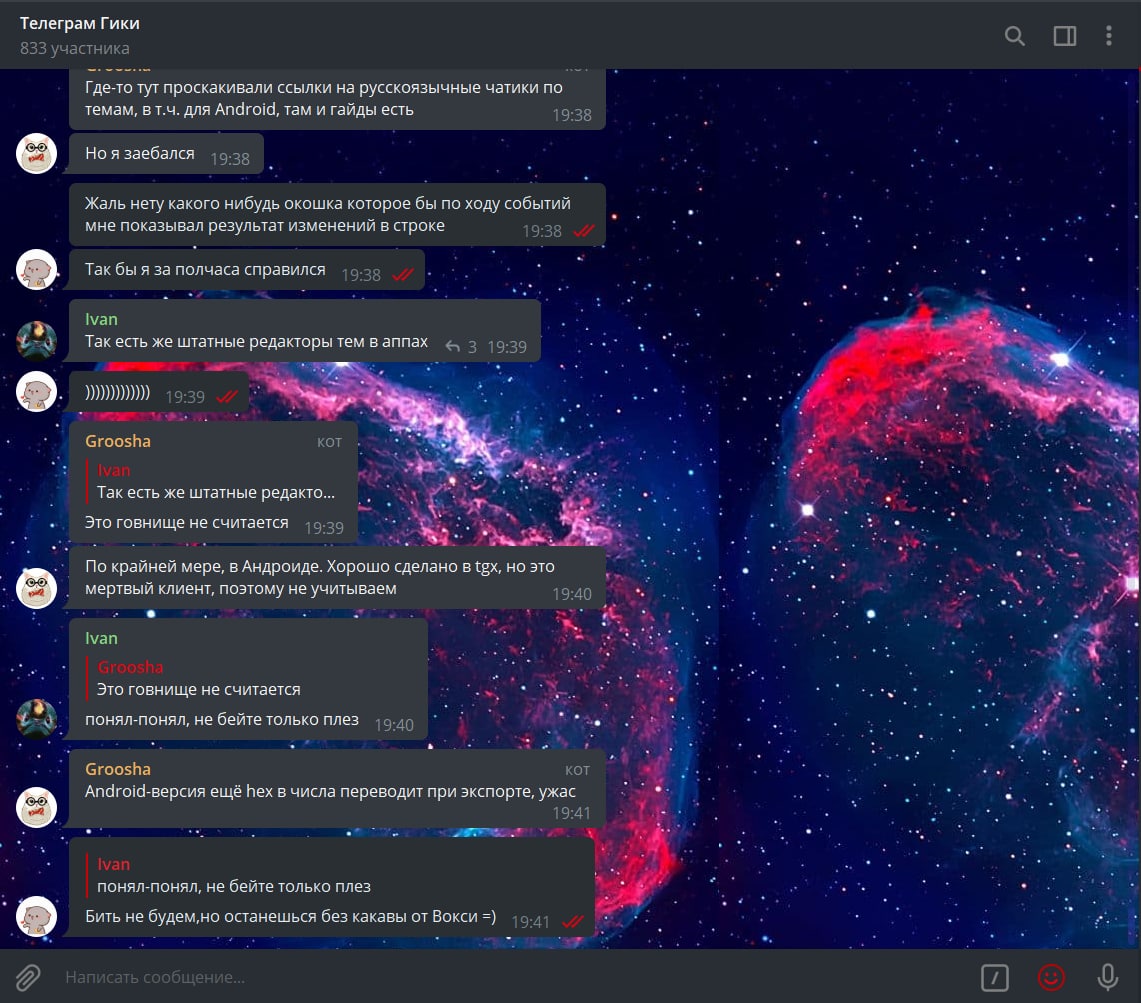Click Ivan's avatar beside 'понял-понял, не бейте' message
Viewport: 1141px width, 1003px height.
click(36, 718)
